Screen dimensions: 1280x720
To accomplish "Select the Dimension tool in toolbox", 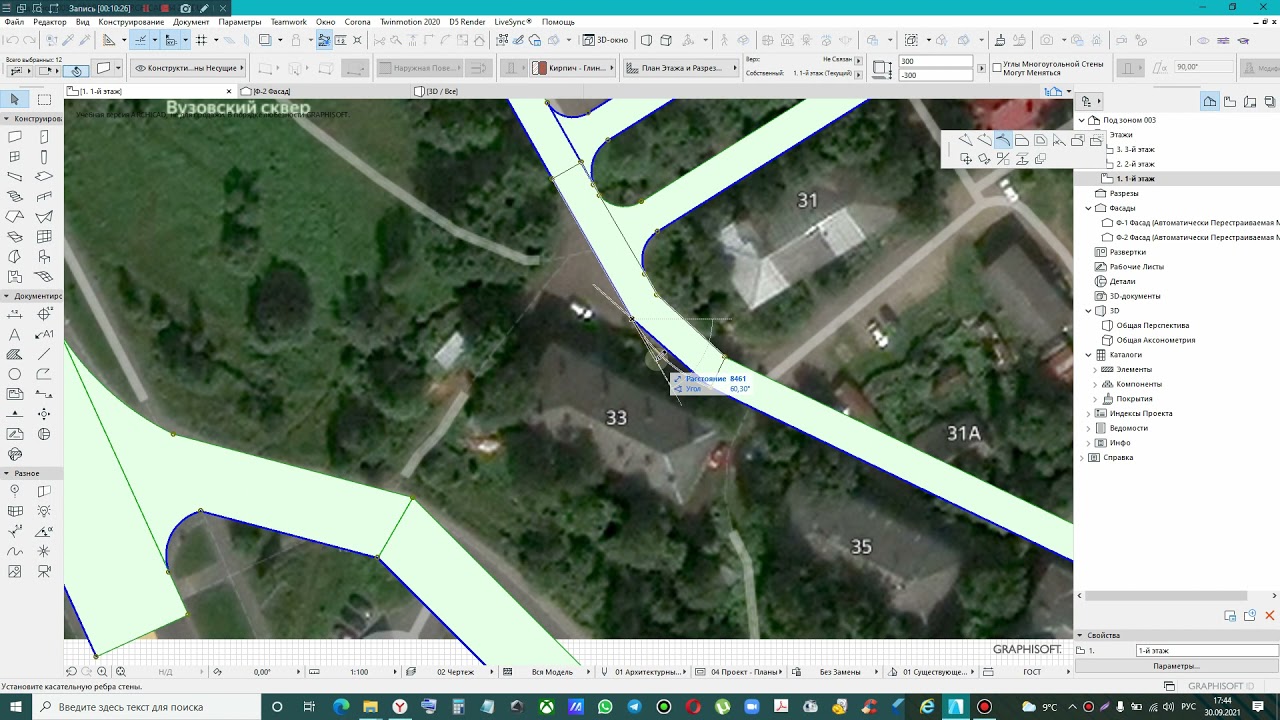I will pyautogui.click(x=14, y=315).
